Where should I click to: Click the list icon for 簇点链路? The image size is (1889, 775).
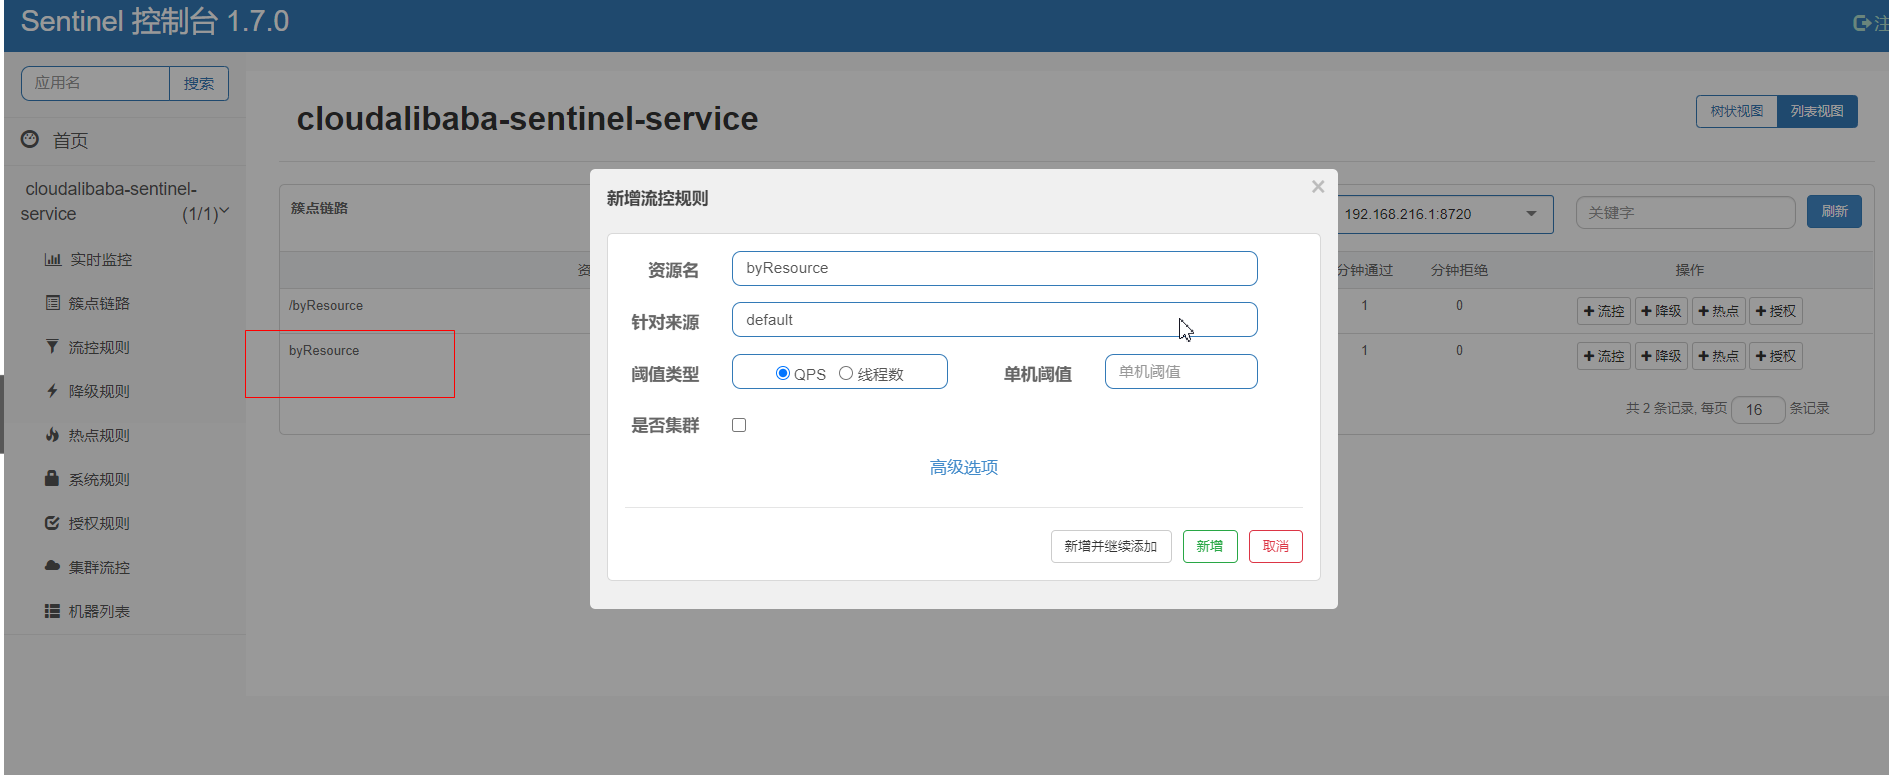[x=53, y=302]
